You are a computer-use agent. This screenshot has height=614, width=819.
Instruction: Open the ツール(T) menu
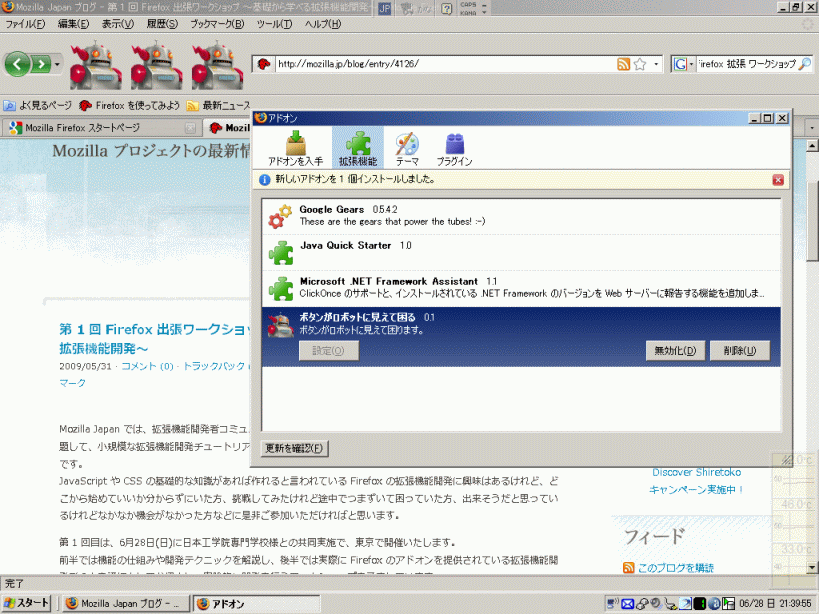coord(274,24)
